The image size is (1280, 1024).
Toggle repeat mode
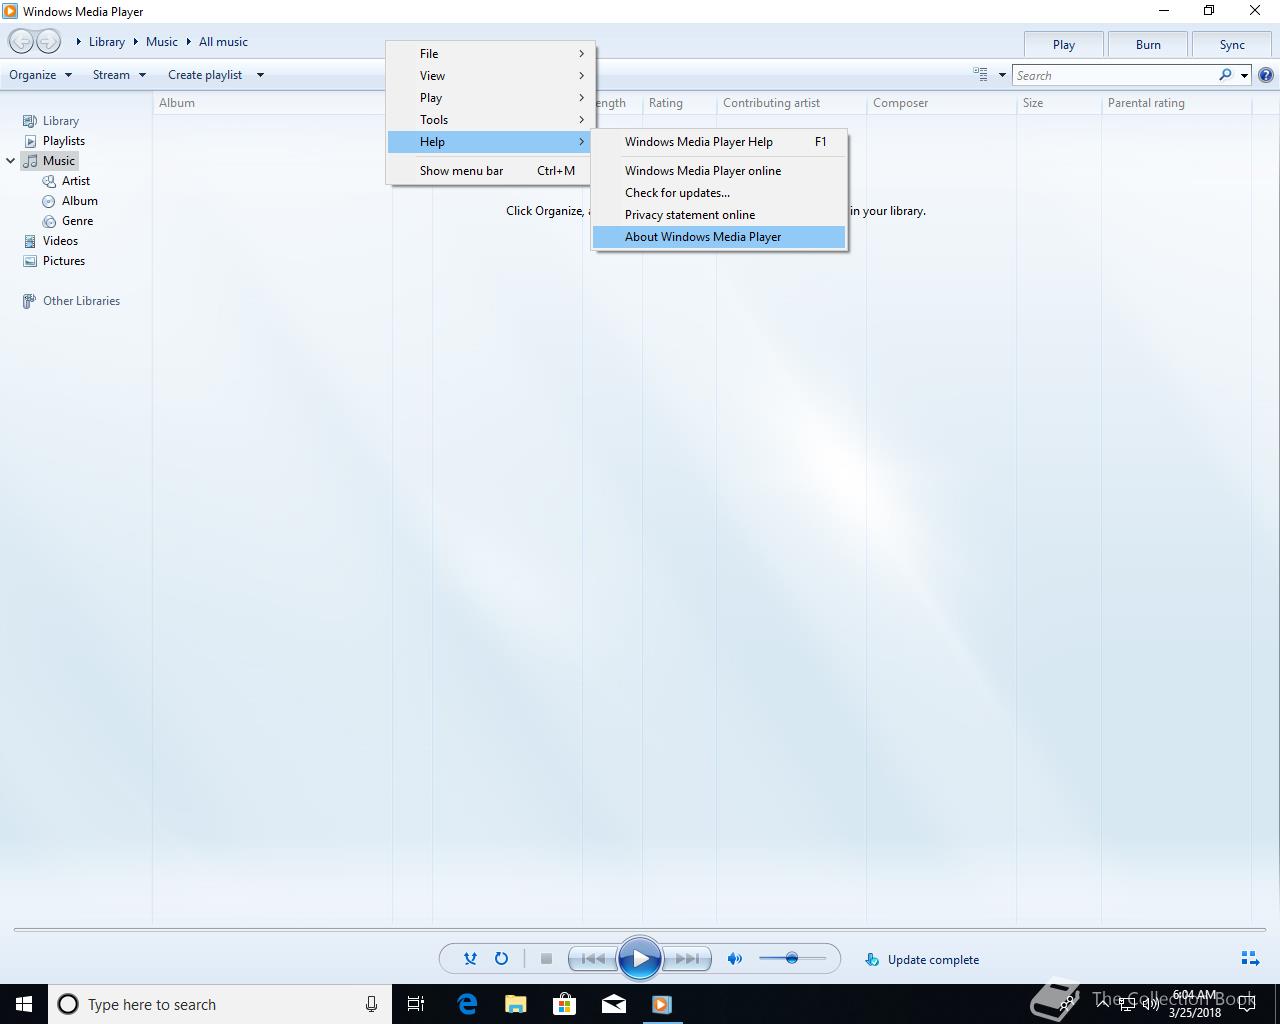pyautogui.click(x=501, y=959)
